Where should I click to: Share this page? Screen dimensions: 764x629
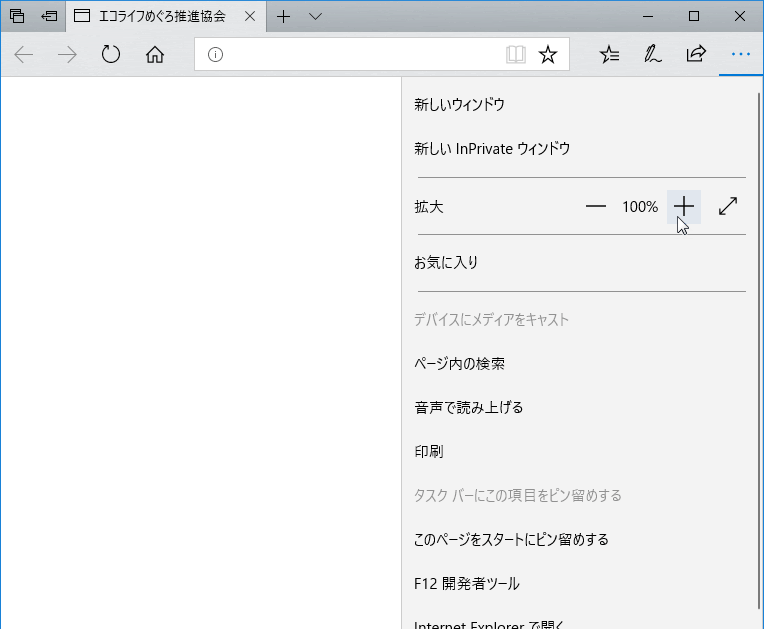(x=696, y=54)
